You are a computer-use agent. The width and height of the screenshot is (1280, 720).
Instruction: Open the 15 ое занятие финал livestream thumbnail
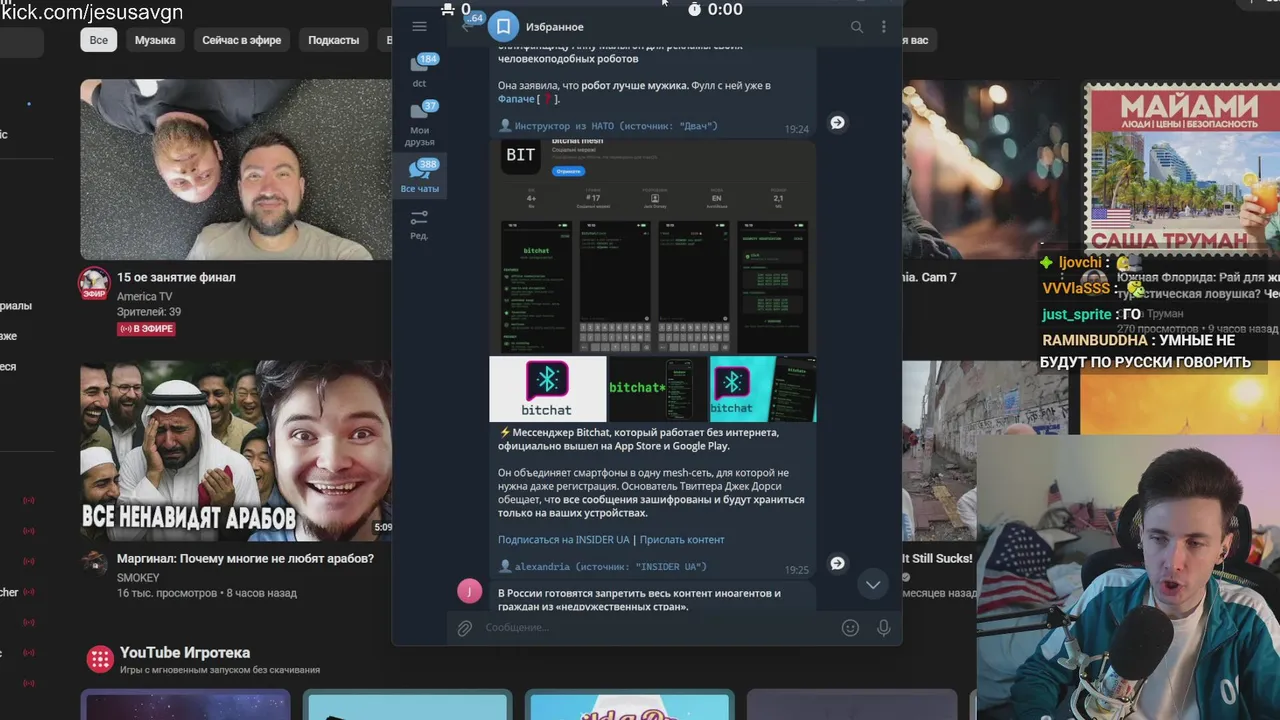point(236,170)
